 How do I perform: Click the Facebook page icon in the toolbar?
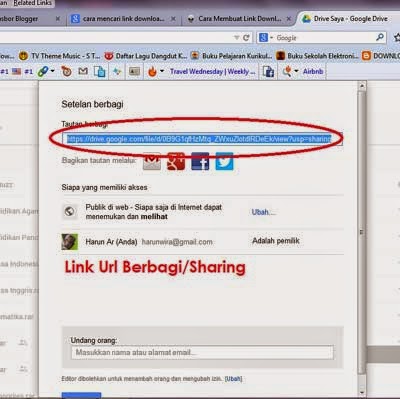(x=268, y=71)
